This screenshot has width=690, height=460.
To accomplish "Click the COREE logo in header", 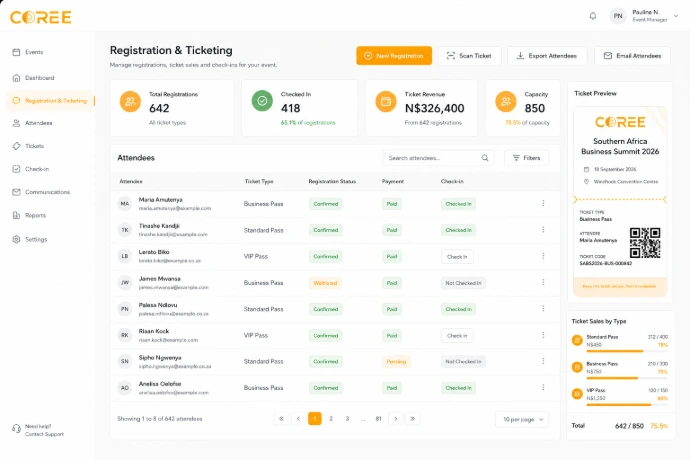I will [x=40, y=17].
